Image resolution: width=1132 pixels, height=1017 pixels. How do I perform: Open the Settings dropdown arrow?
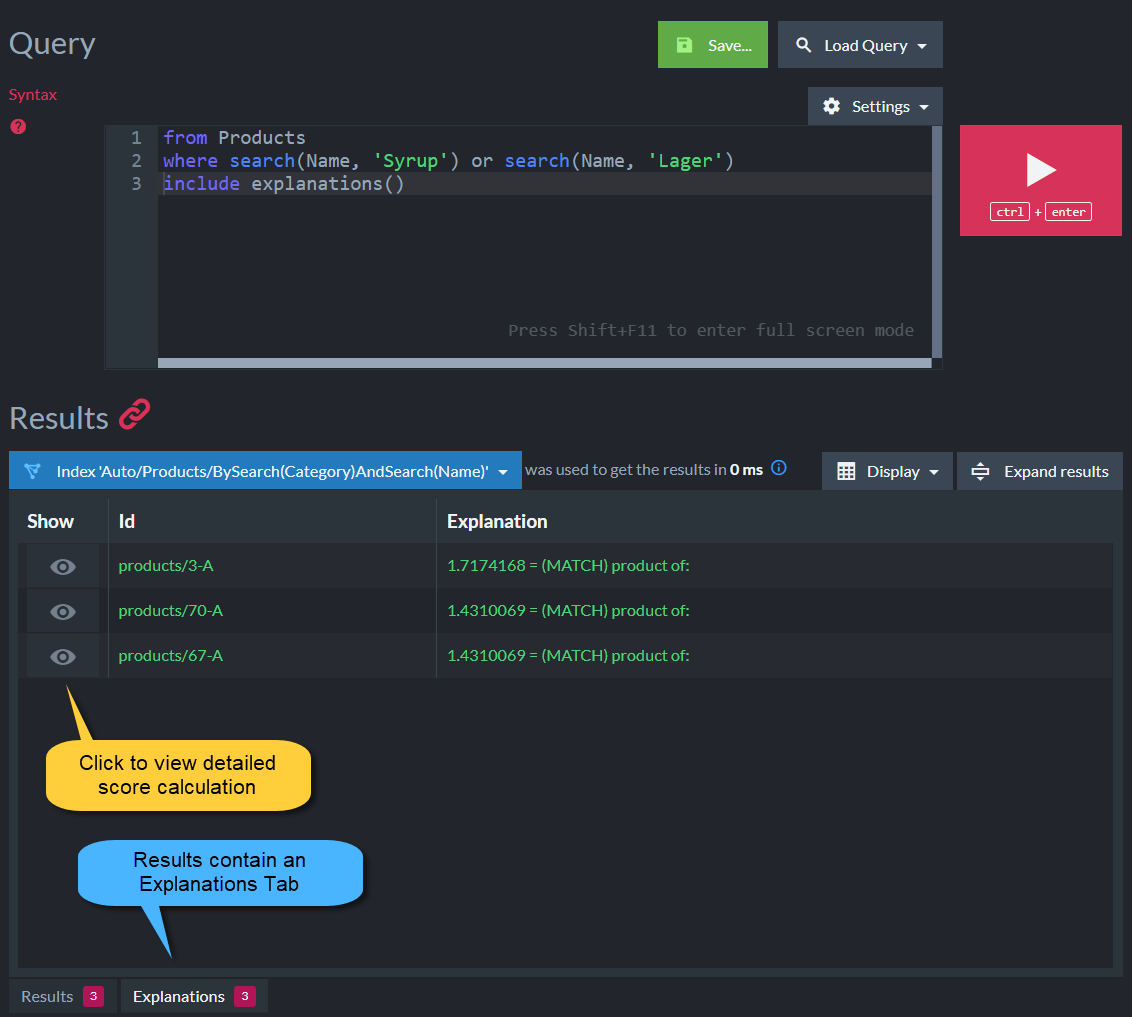(924, 107)
